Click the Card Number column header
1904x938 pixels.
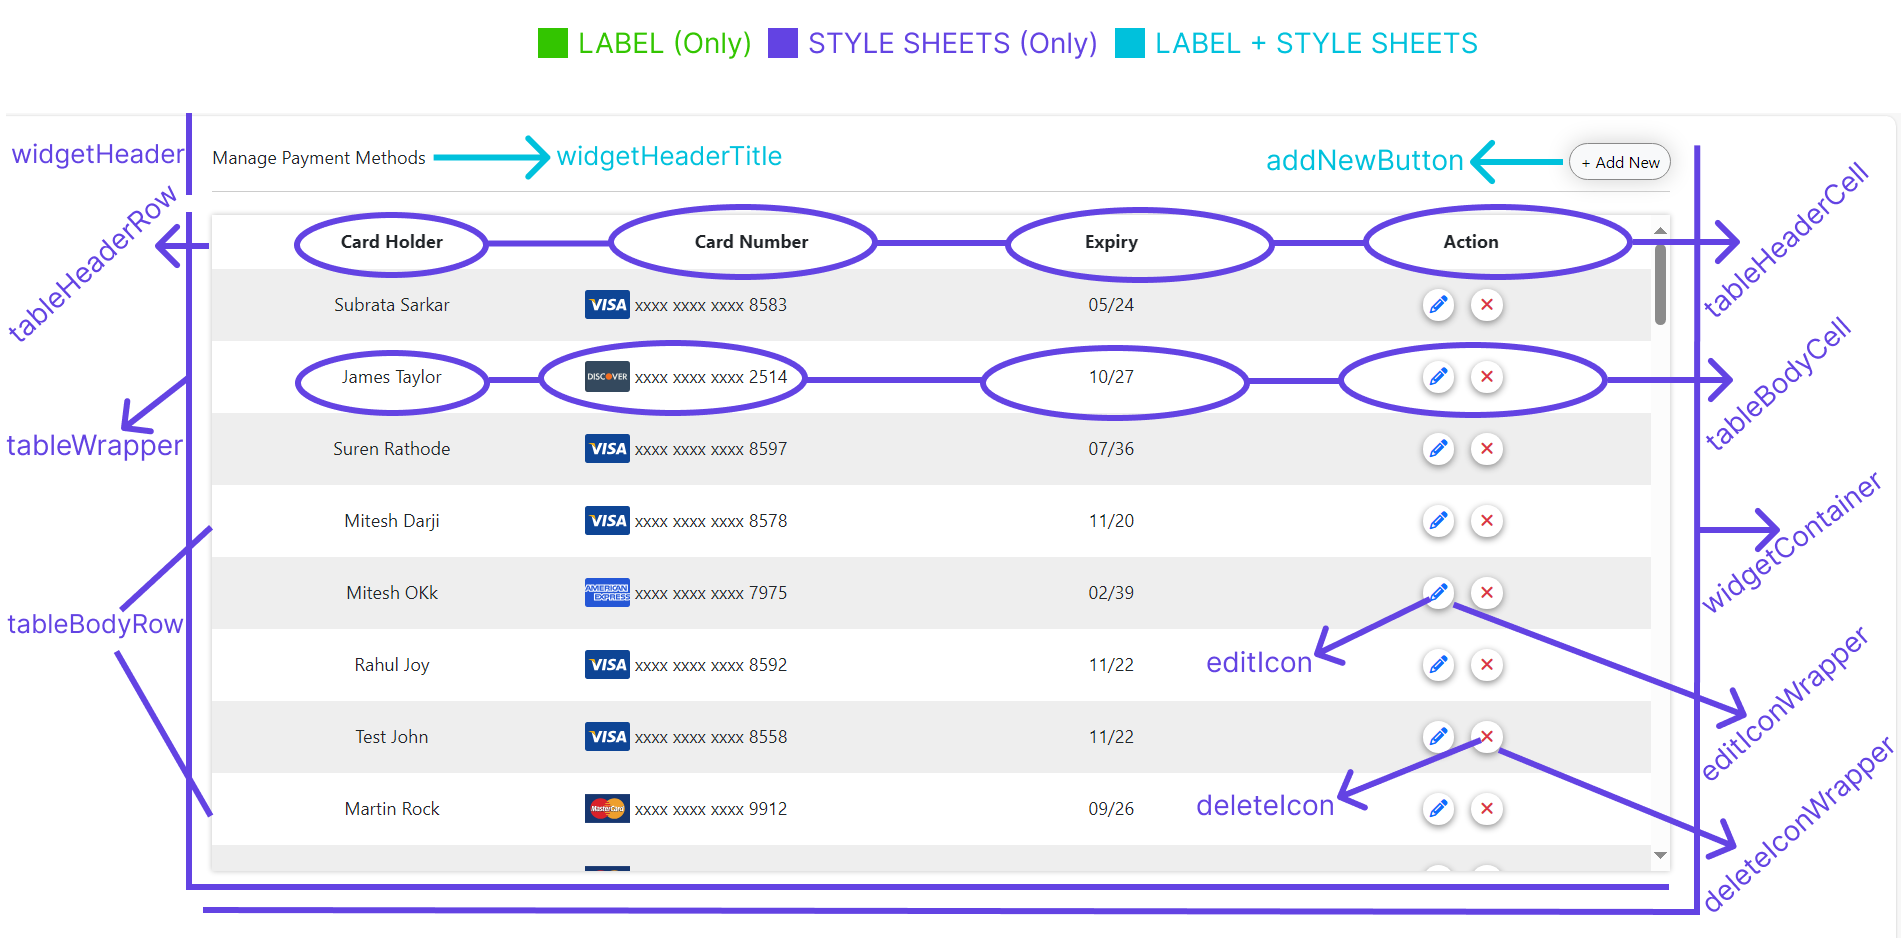(751, 242)
